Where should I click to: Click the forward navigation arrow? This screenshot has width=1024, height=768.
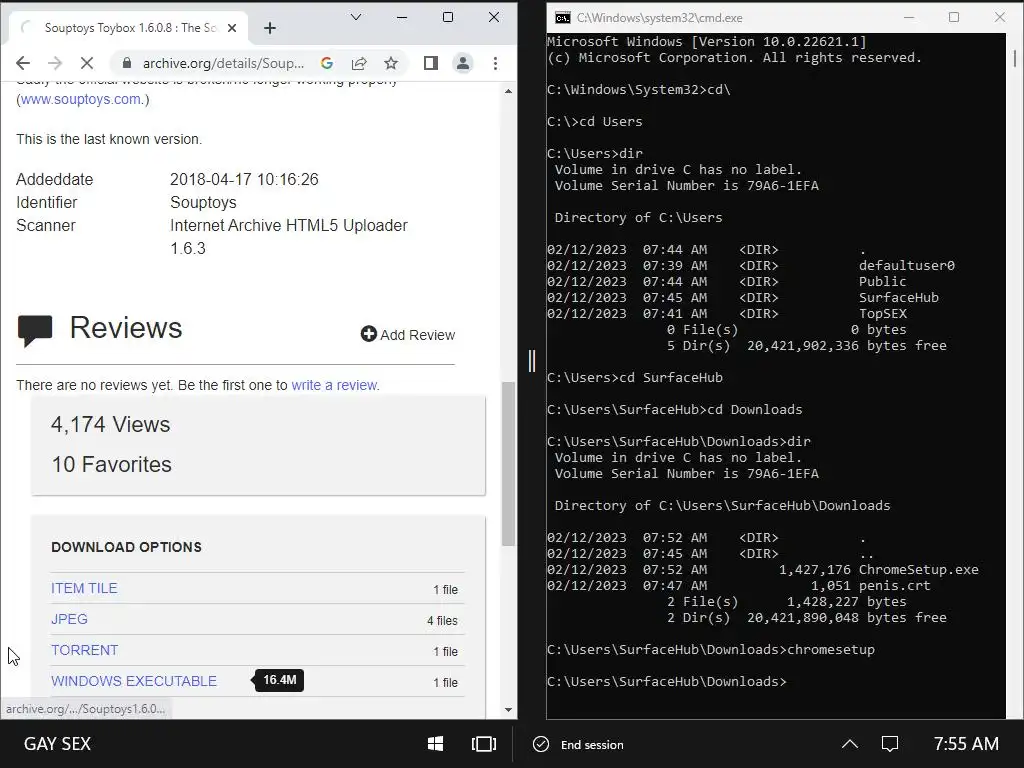pyautogui.click(x=55, y=63)
